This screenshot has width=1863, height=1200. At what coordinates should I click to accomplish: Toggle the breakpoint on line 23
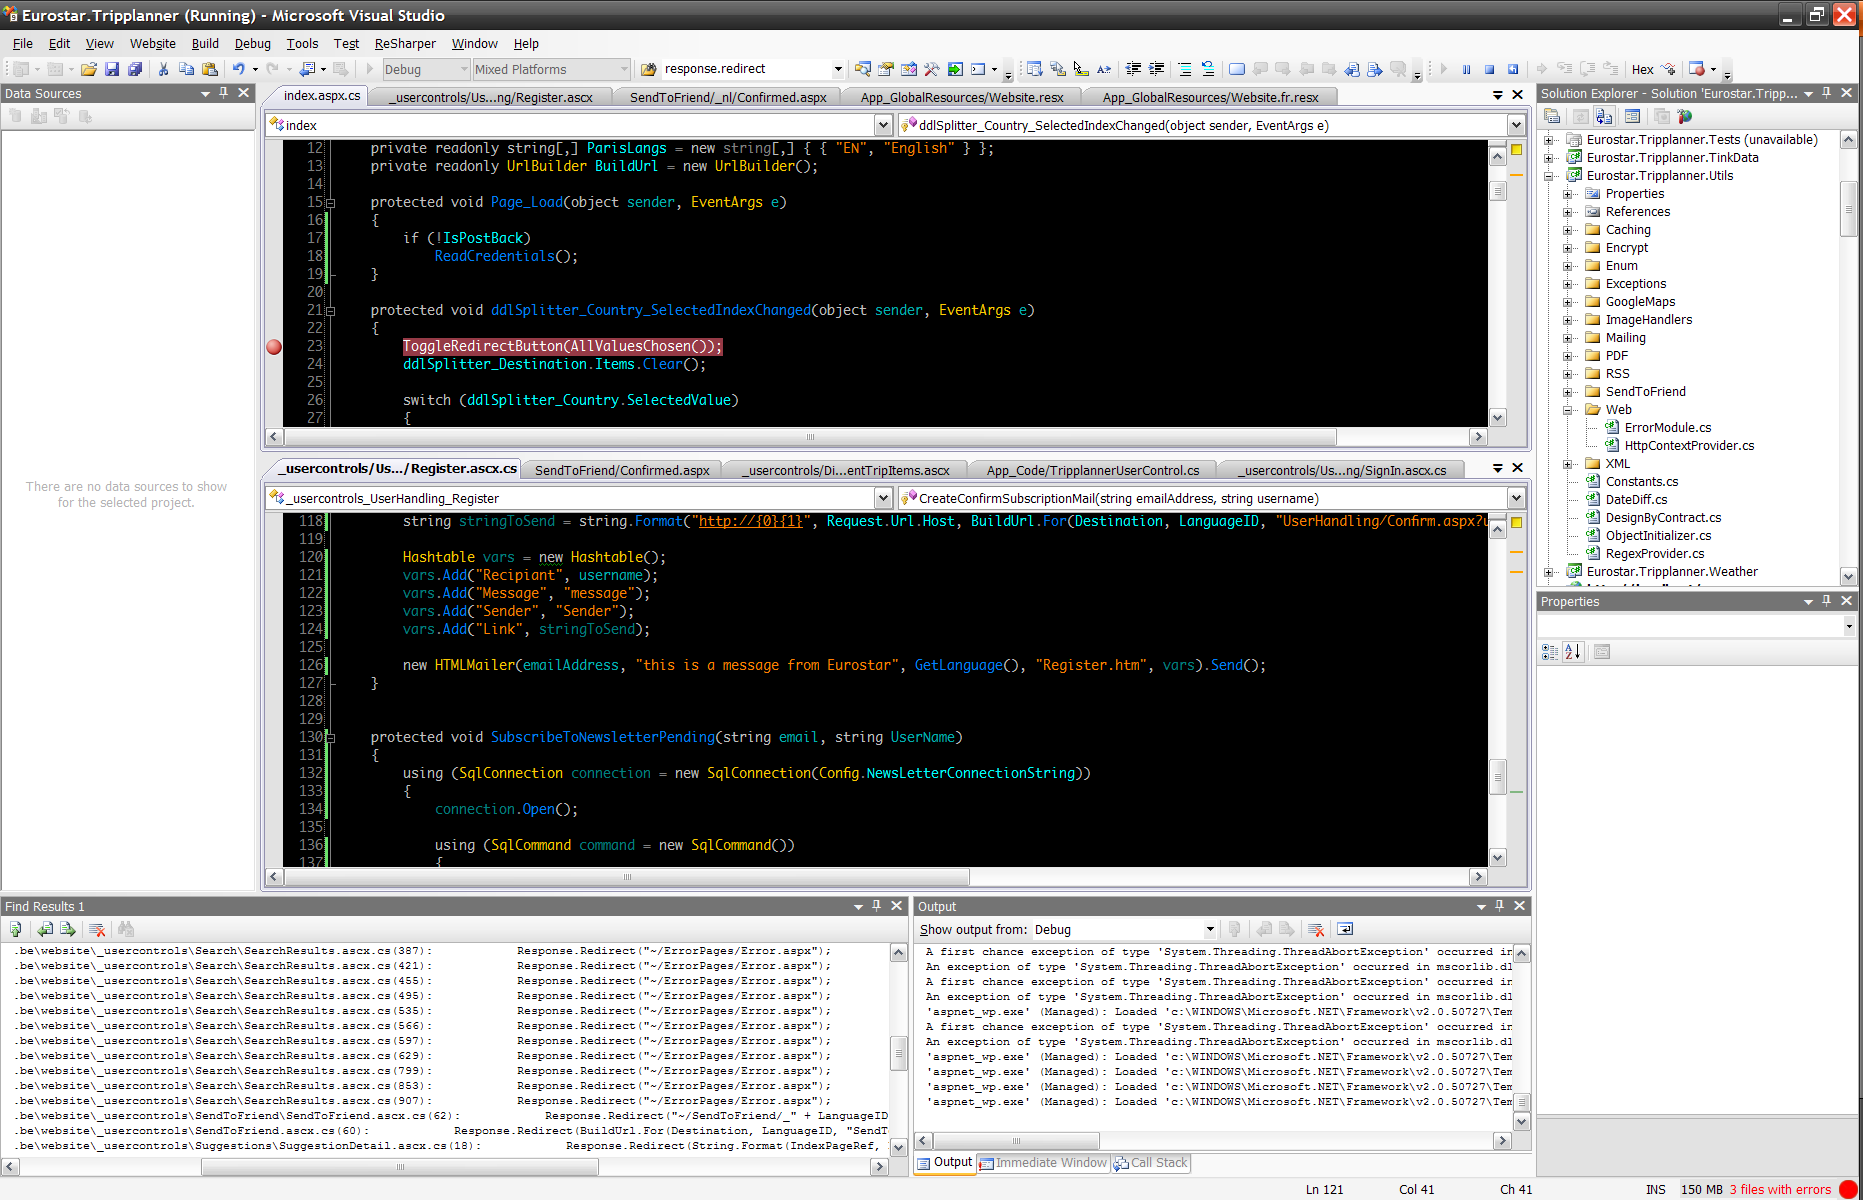coord(274,347)
